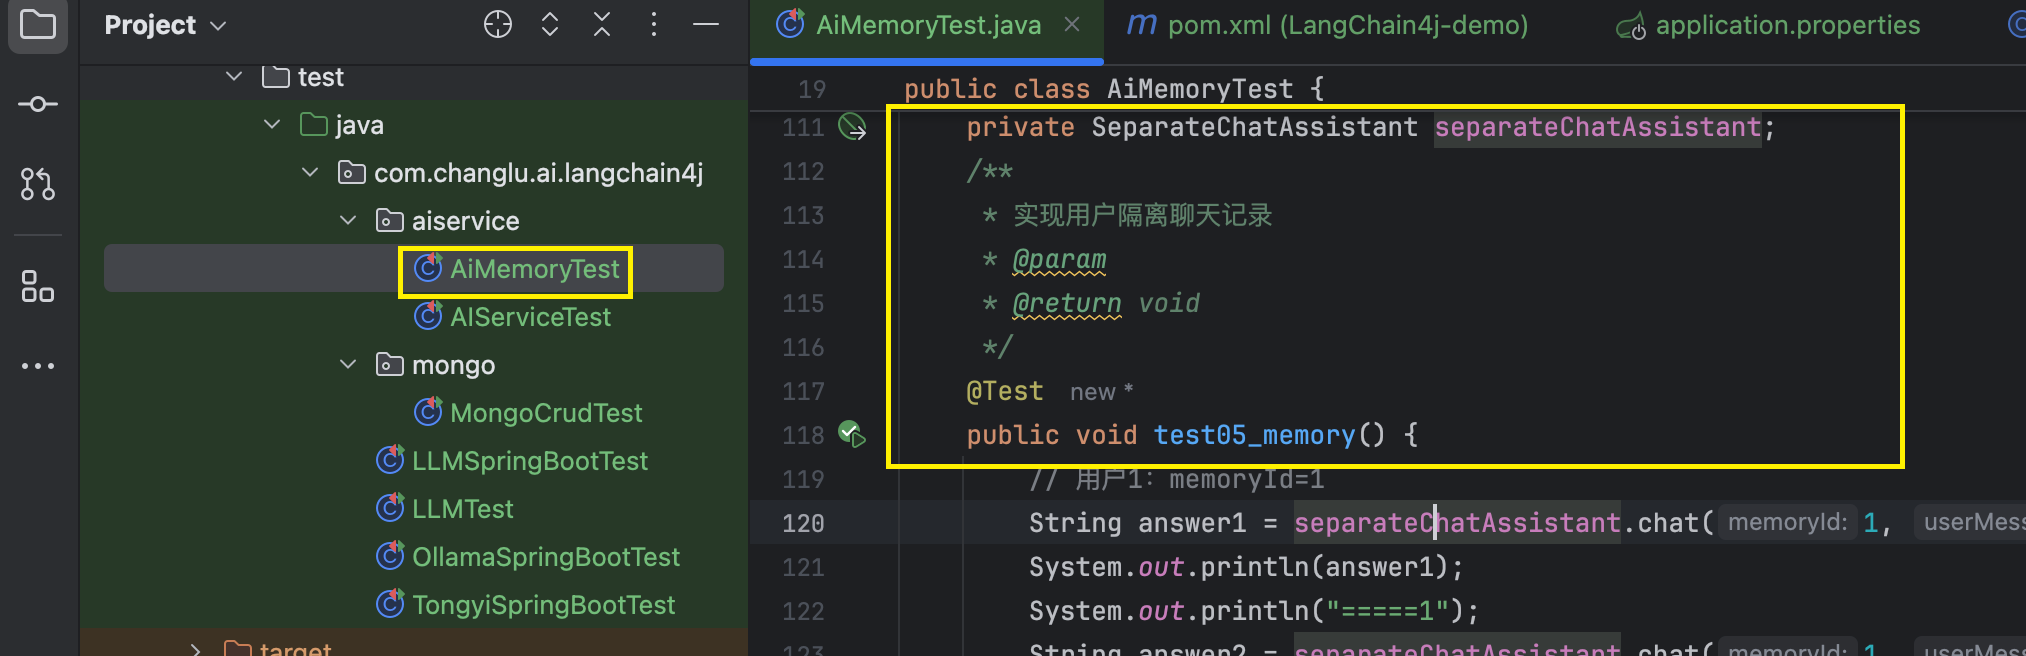Collapse the java folder

click(x=272, y=124)
